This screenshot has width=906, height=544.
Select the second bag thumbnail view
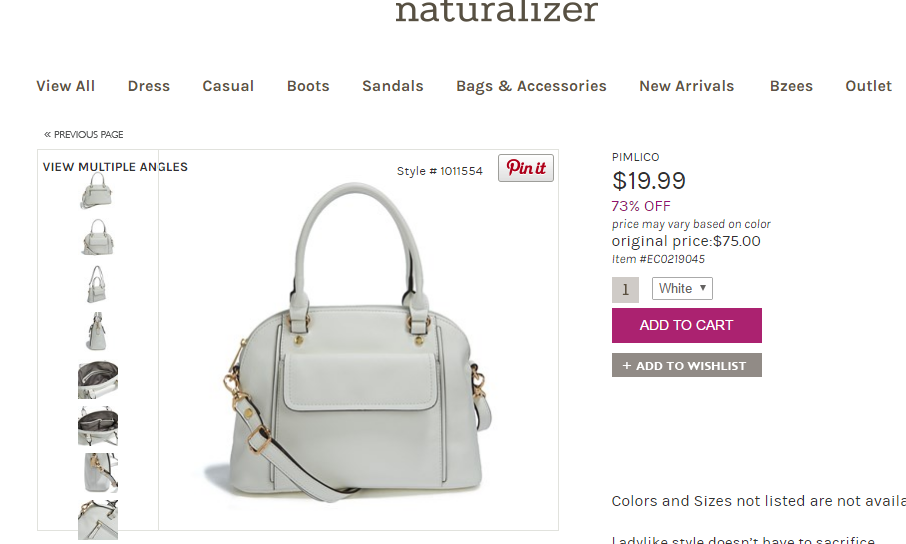click(97, 237)
